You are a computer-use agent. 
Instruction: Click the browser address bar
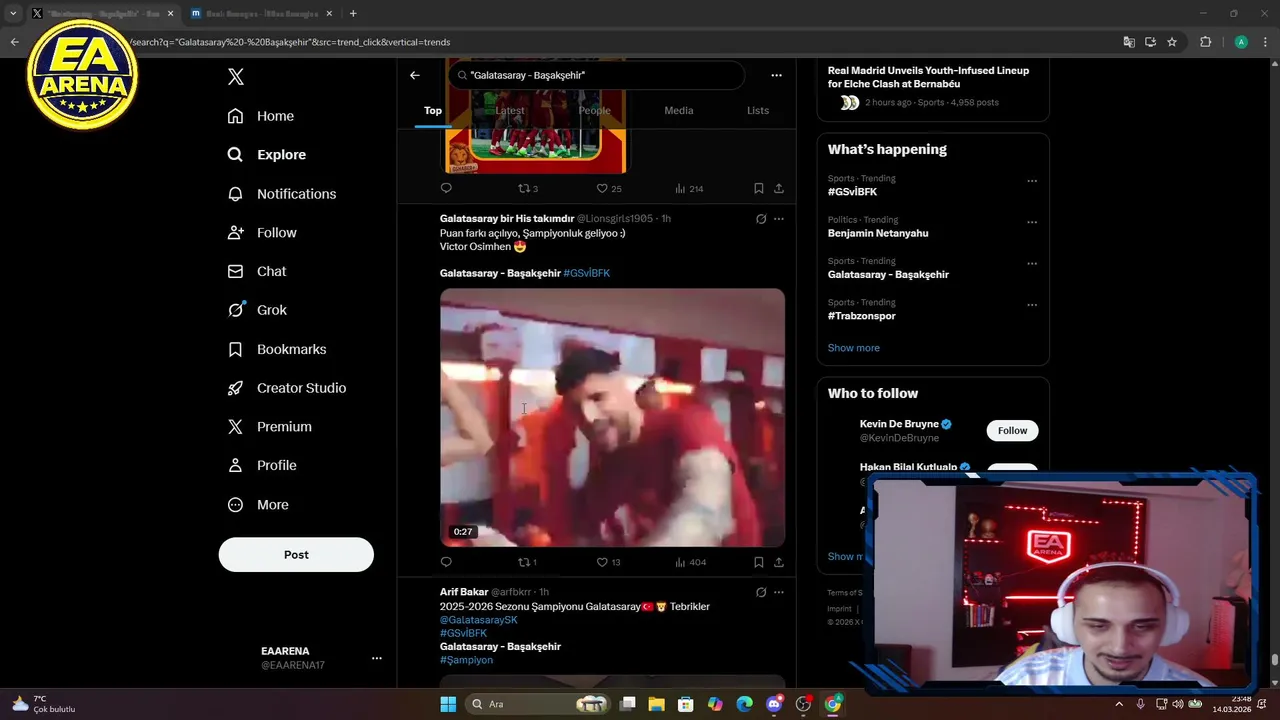pos(620,42)
